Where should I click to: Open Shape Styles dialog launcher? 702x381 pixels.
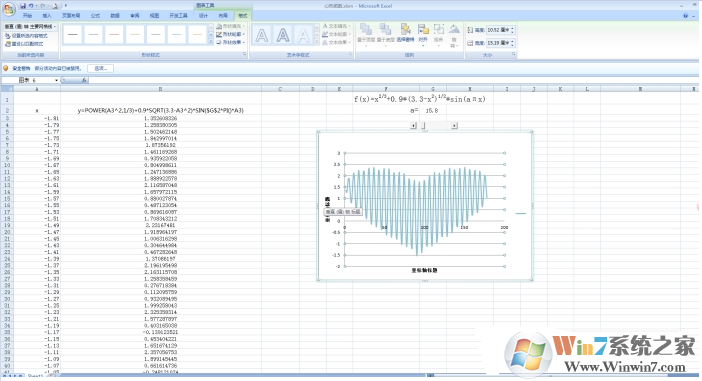pyautogui.click(x=245, y=54)
